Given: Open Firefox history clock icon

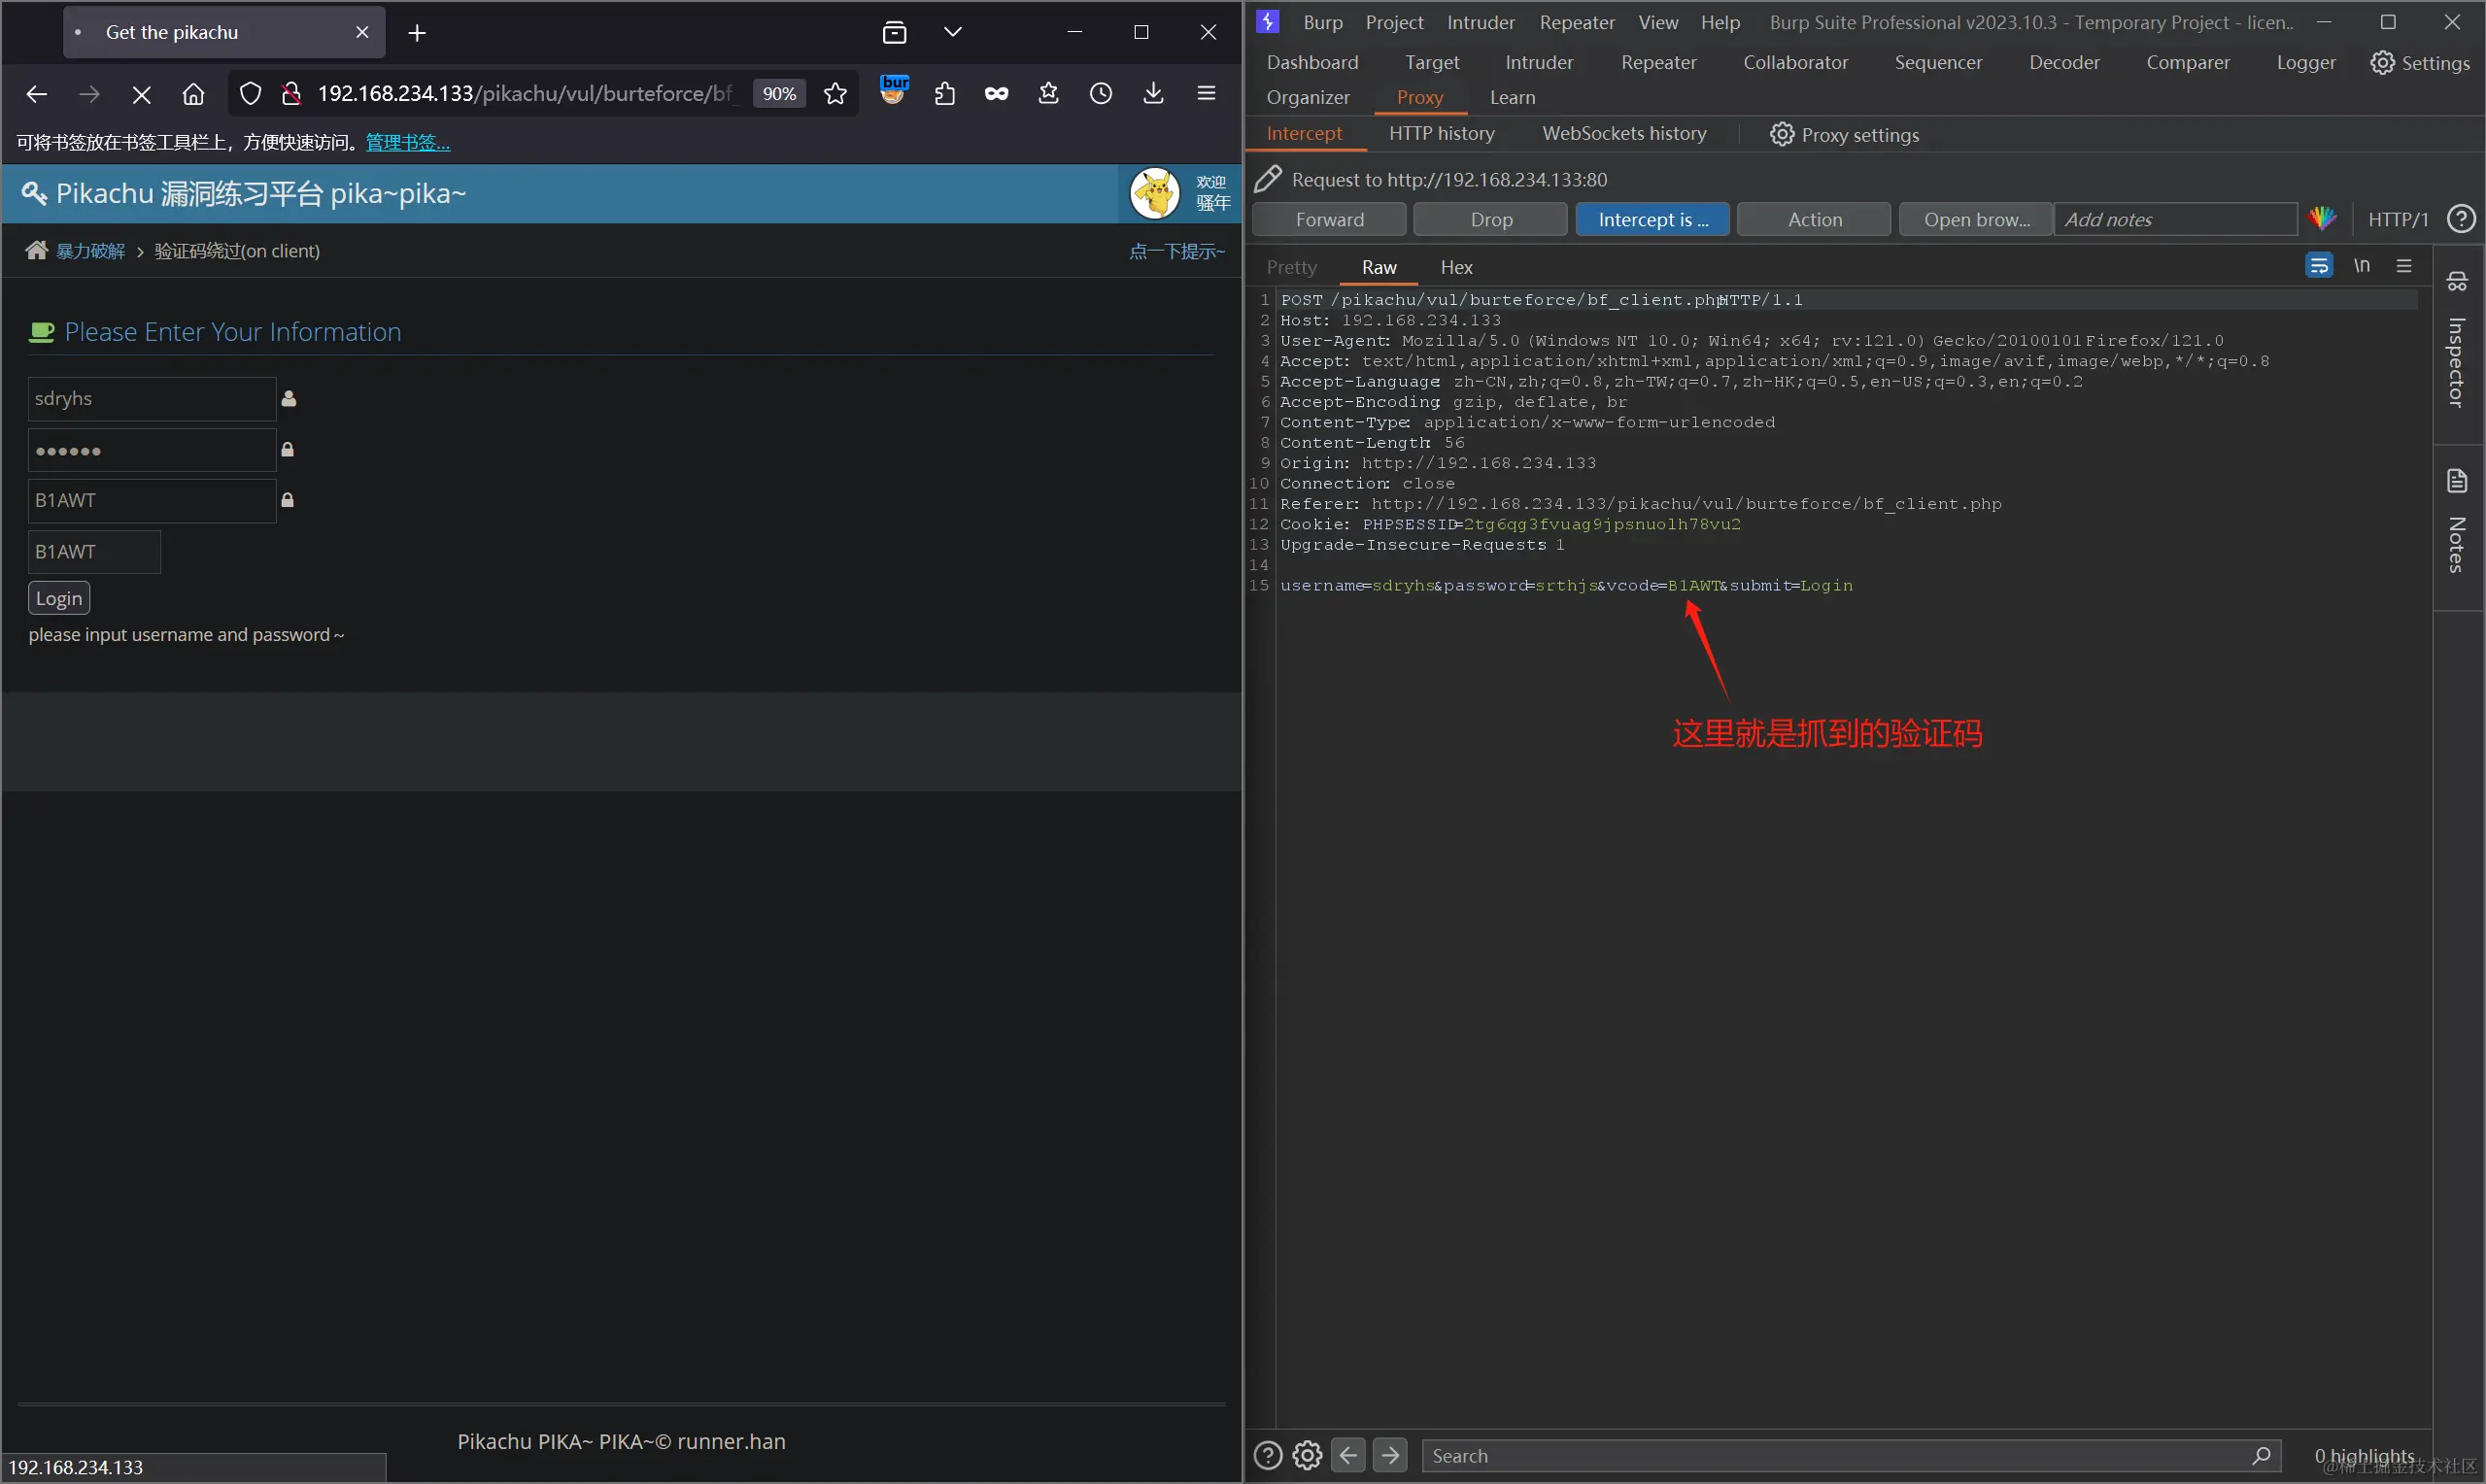Looking at the screenshot, I should coord(1101,94).
